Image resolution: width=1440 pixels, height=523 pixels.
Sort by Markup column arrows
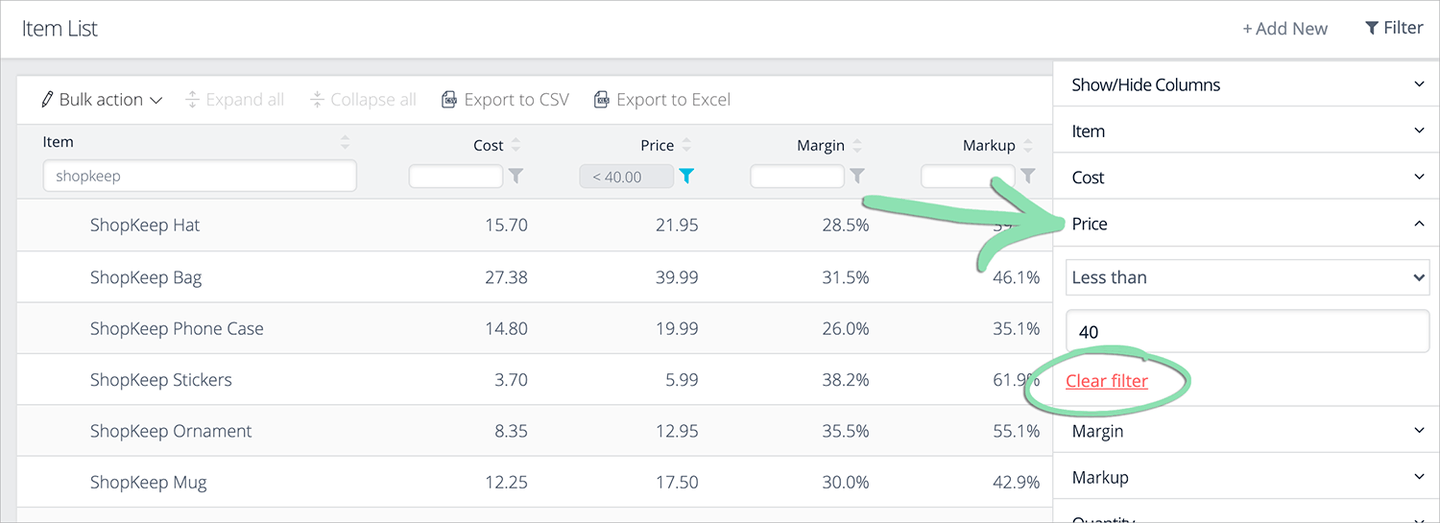pyautogui.click(x=1028, y=145)
